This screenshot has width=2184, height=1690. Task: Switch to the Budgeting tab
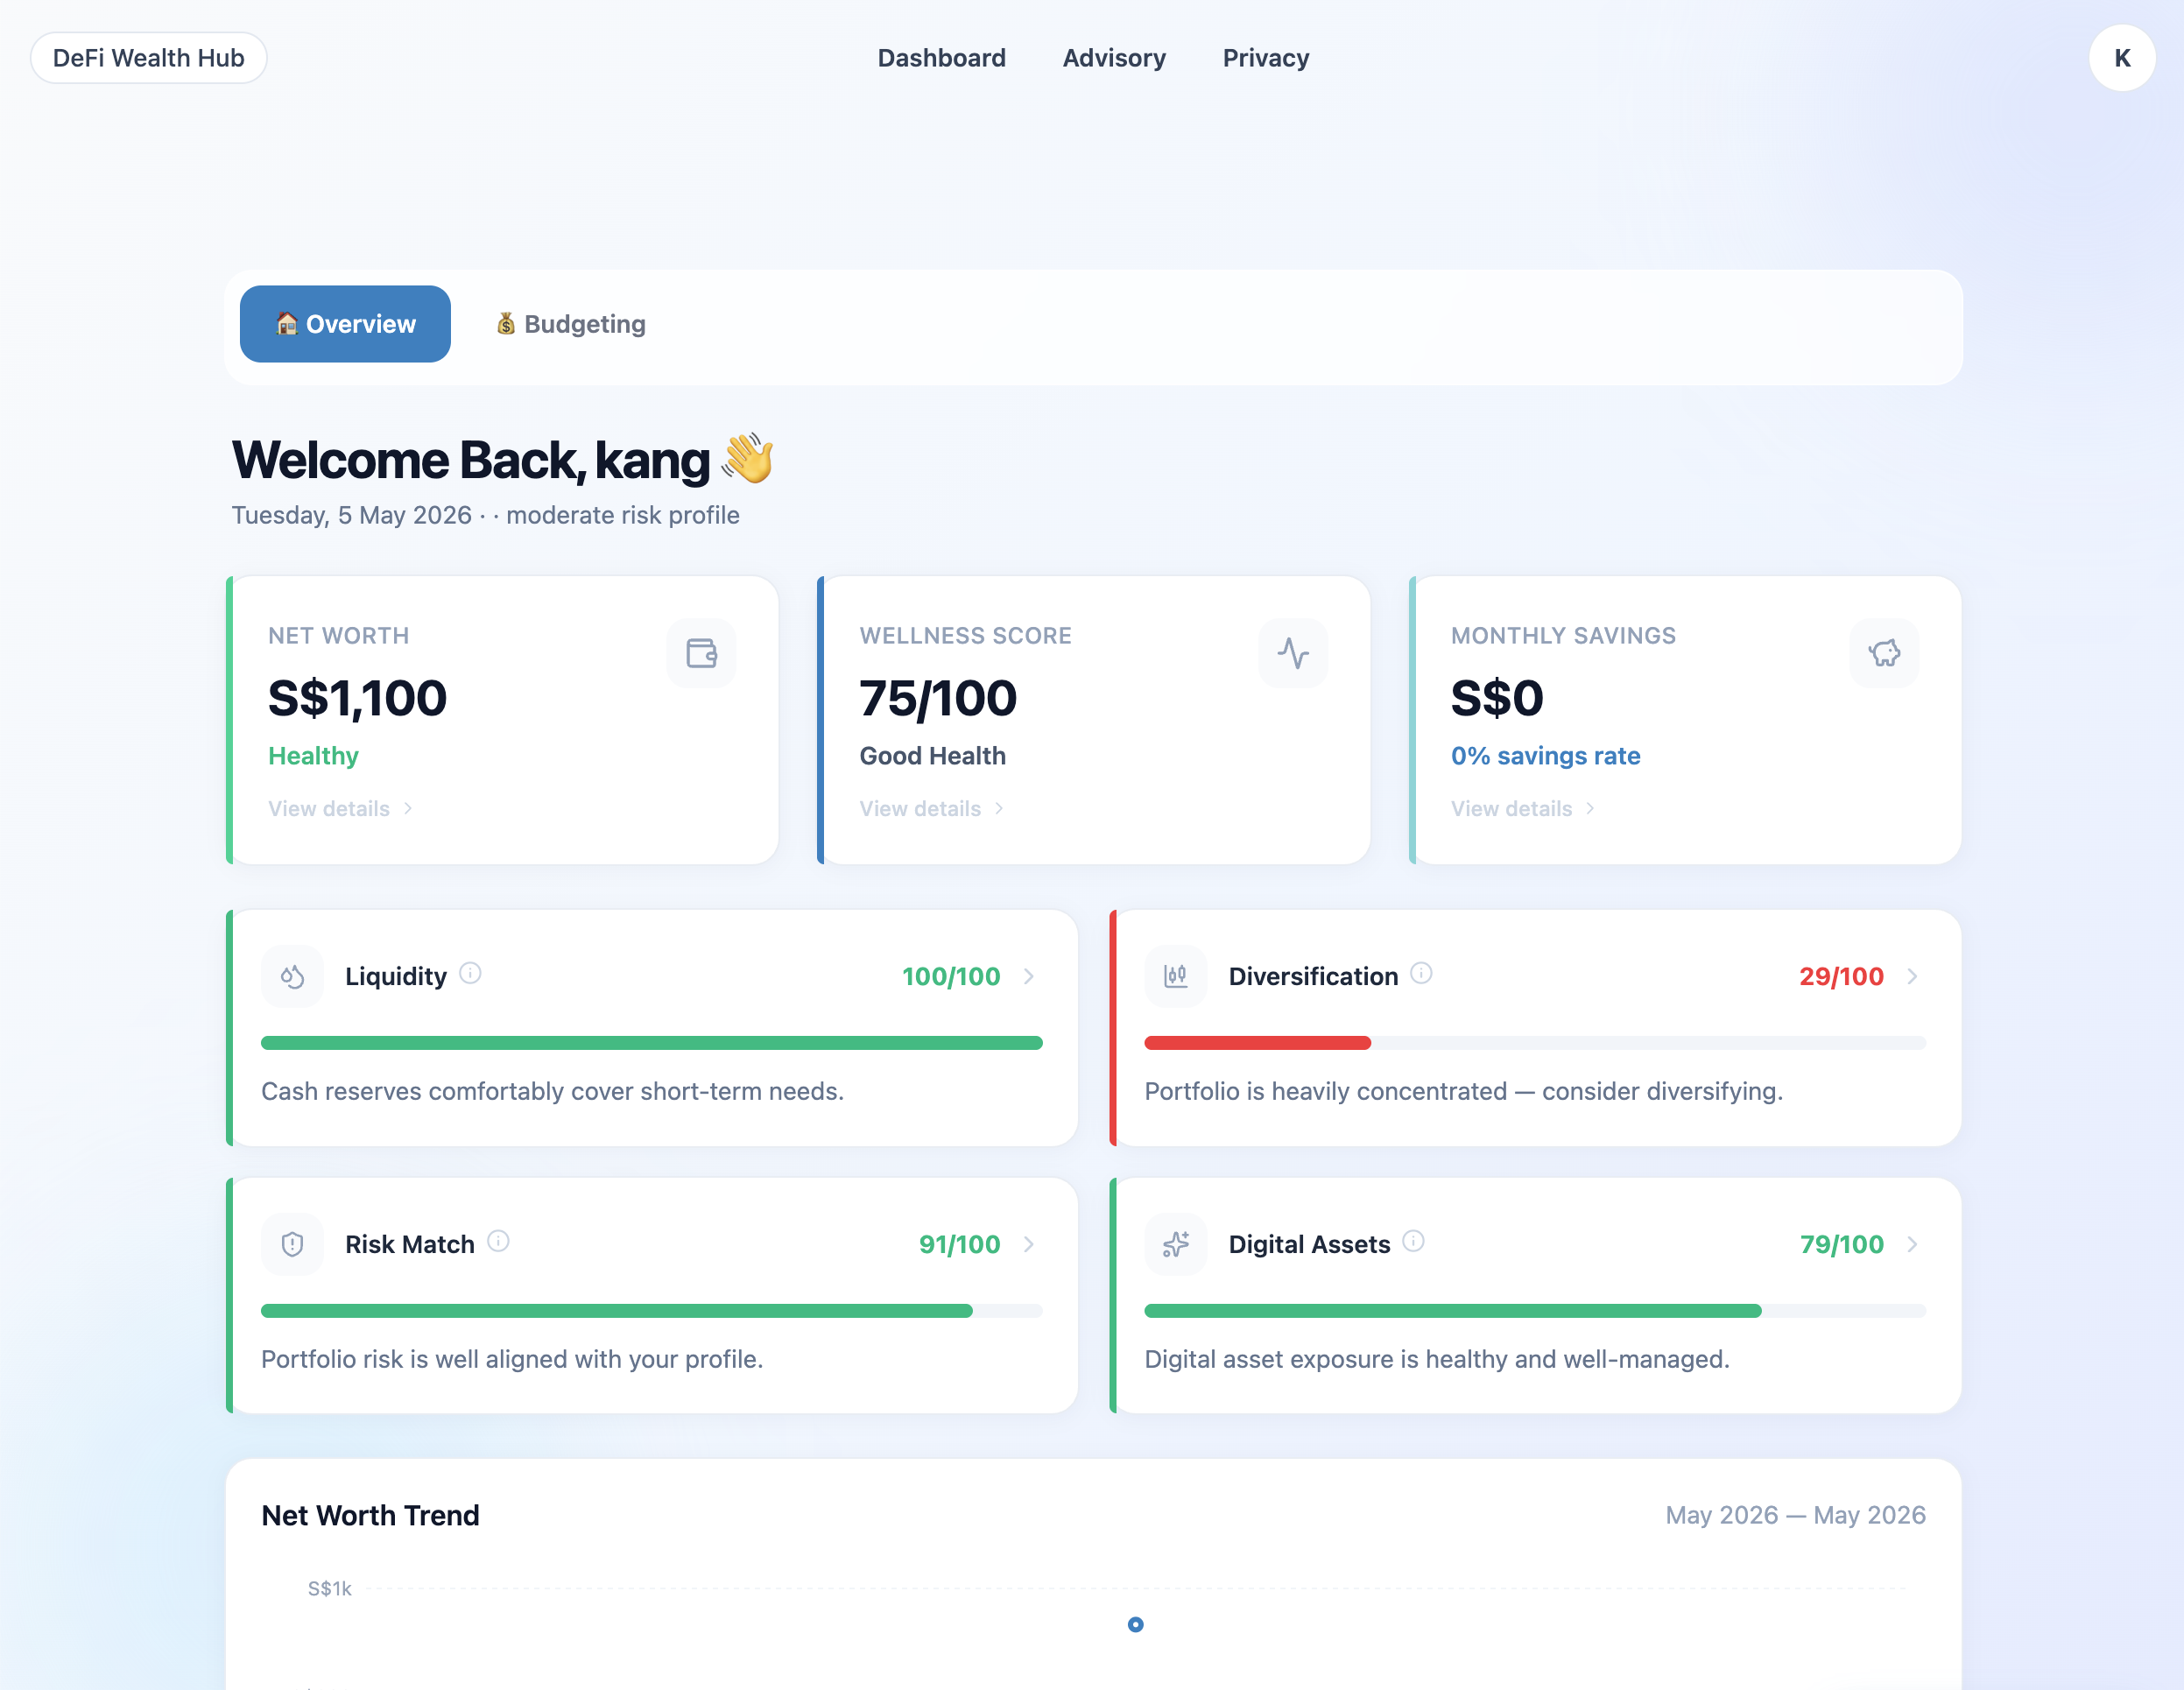point(571,323)
